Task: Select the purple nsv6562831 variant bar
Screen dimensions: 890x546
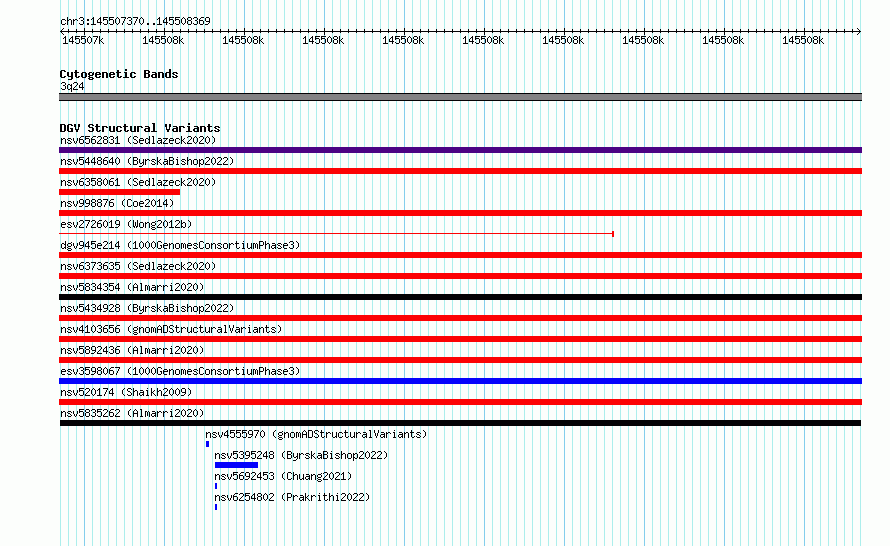Action: [460, 150]
